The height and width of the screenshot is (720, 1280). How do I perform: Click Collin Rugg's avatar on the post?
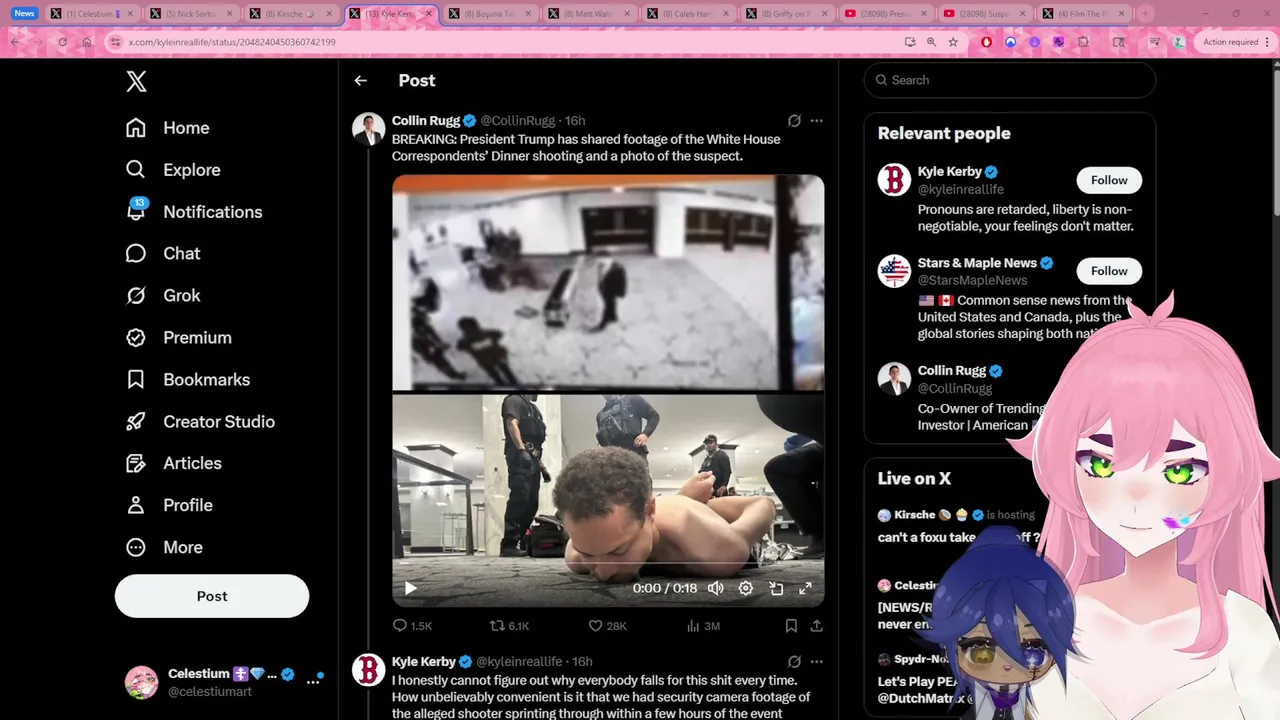[369, 129]
